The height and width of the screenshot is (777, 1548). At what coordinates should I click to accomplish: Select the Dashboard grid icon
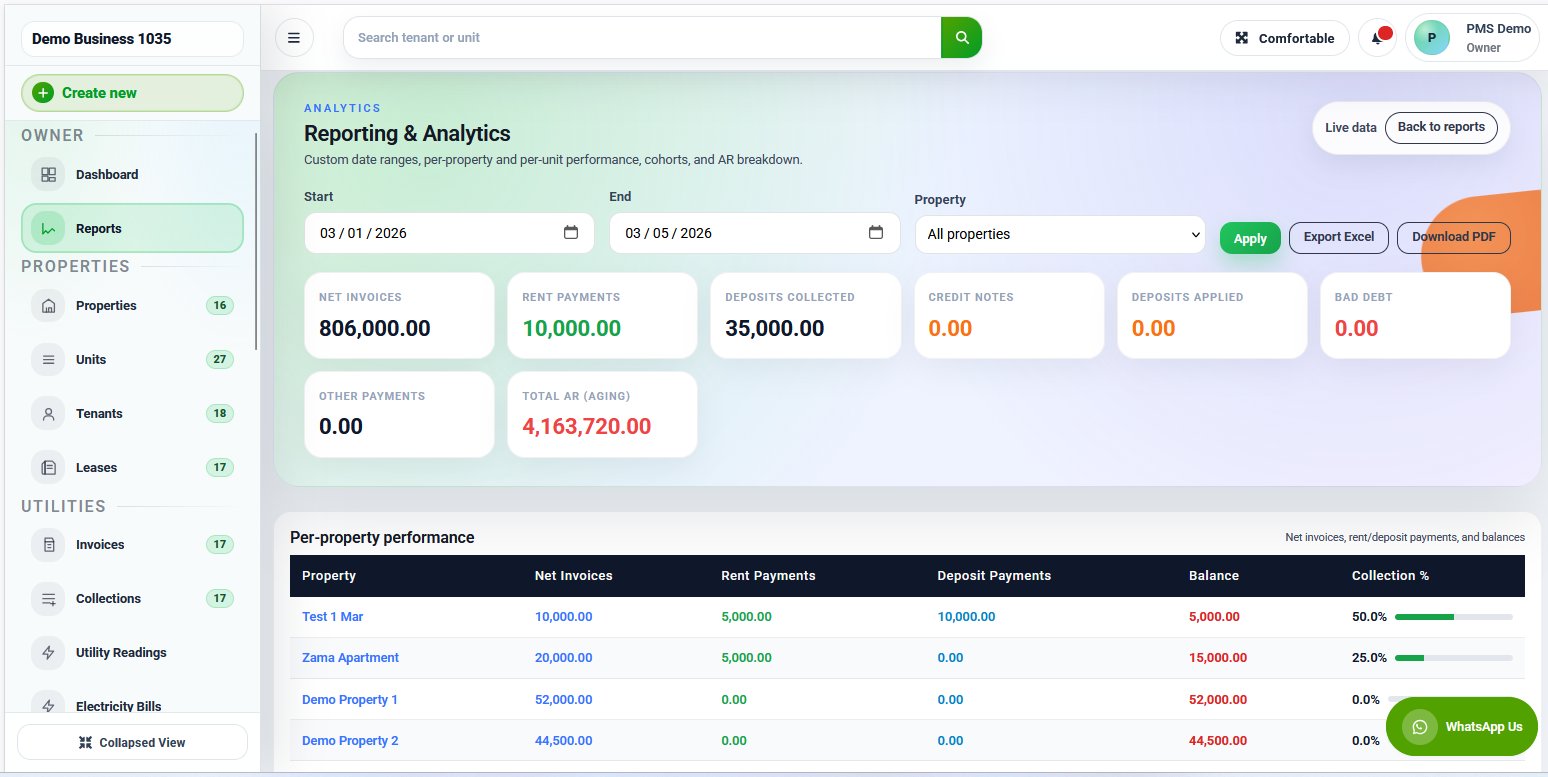pos(48,174)
